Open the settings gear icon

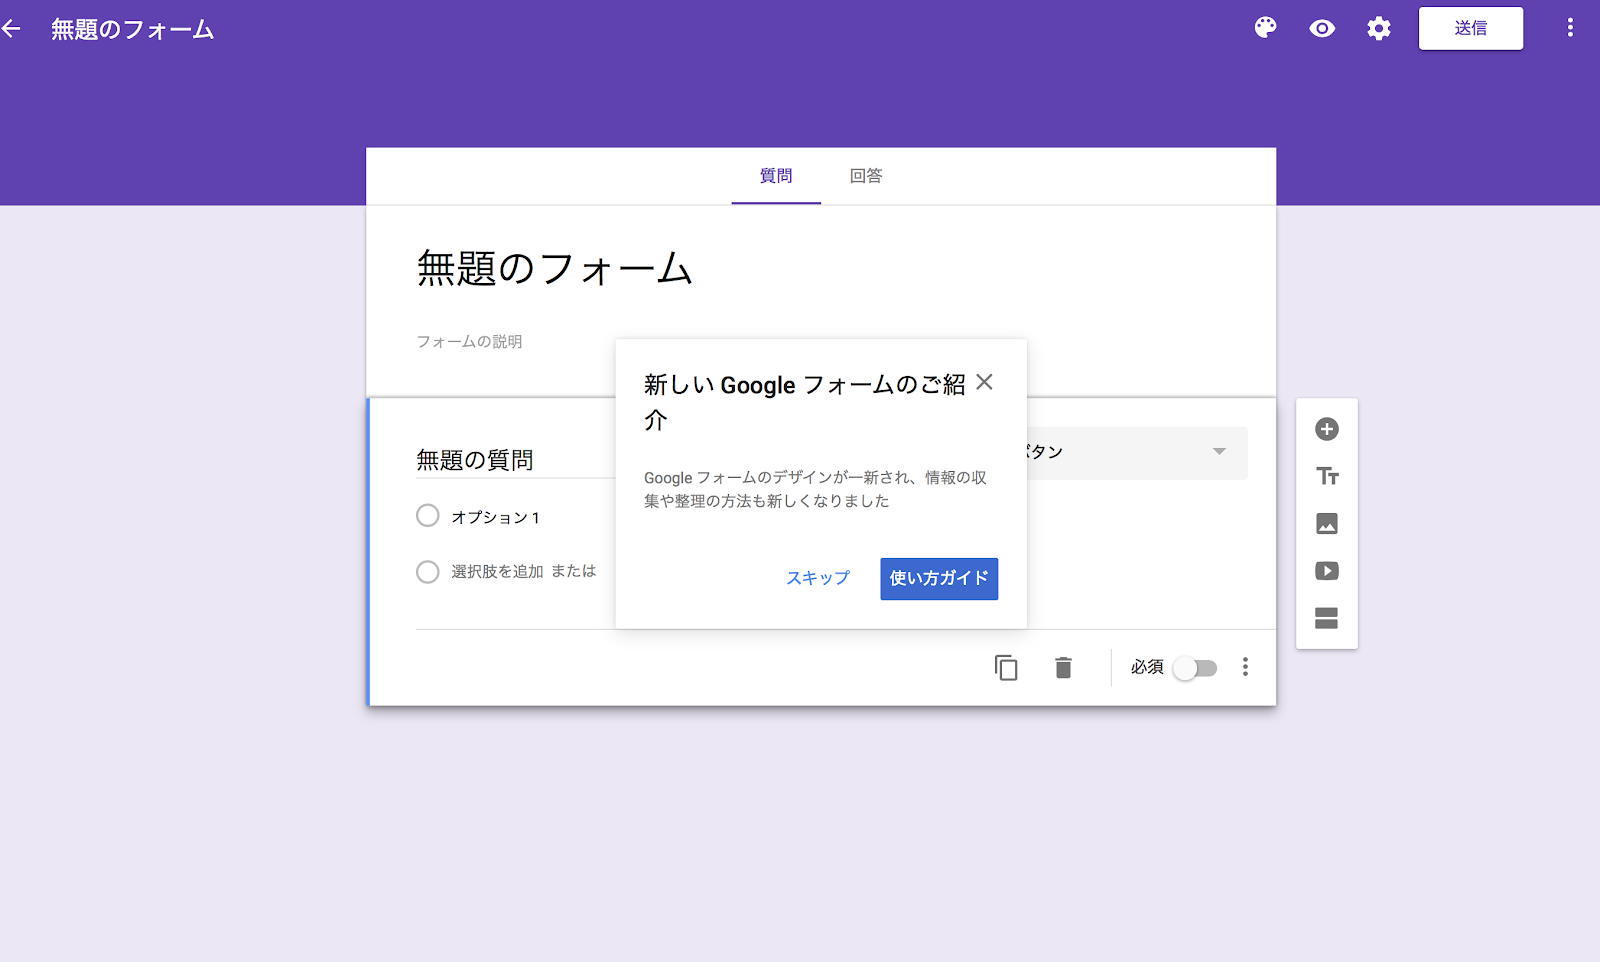click(1379, 29)
